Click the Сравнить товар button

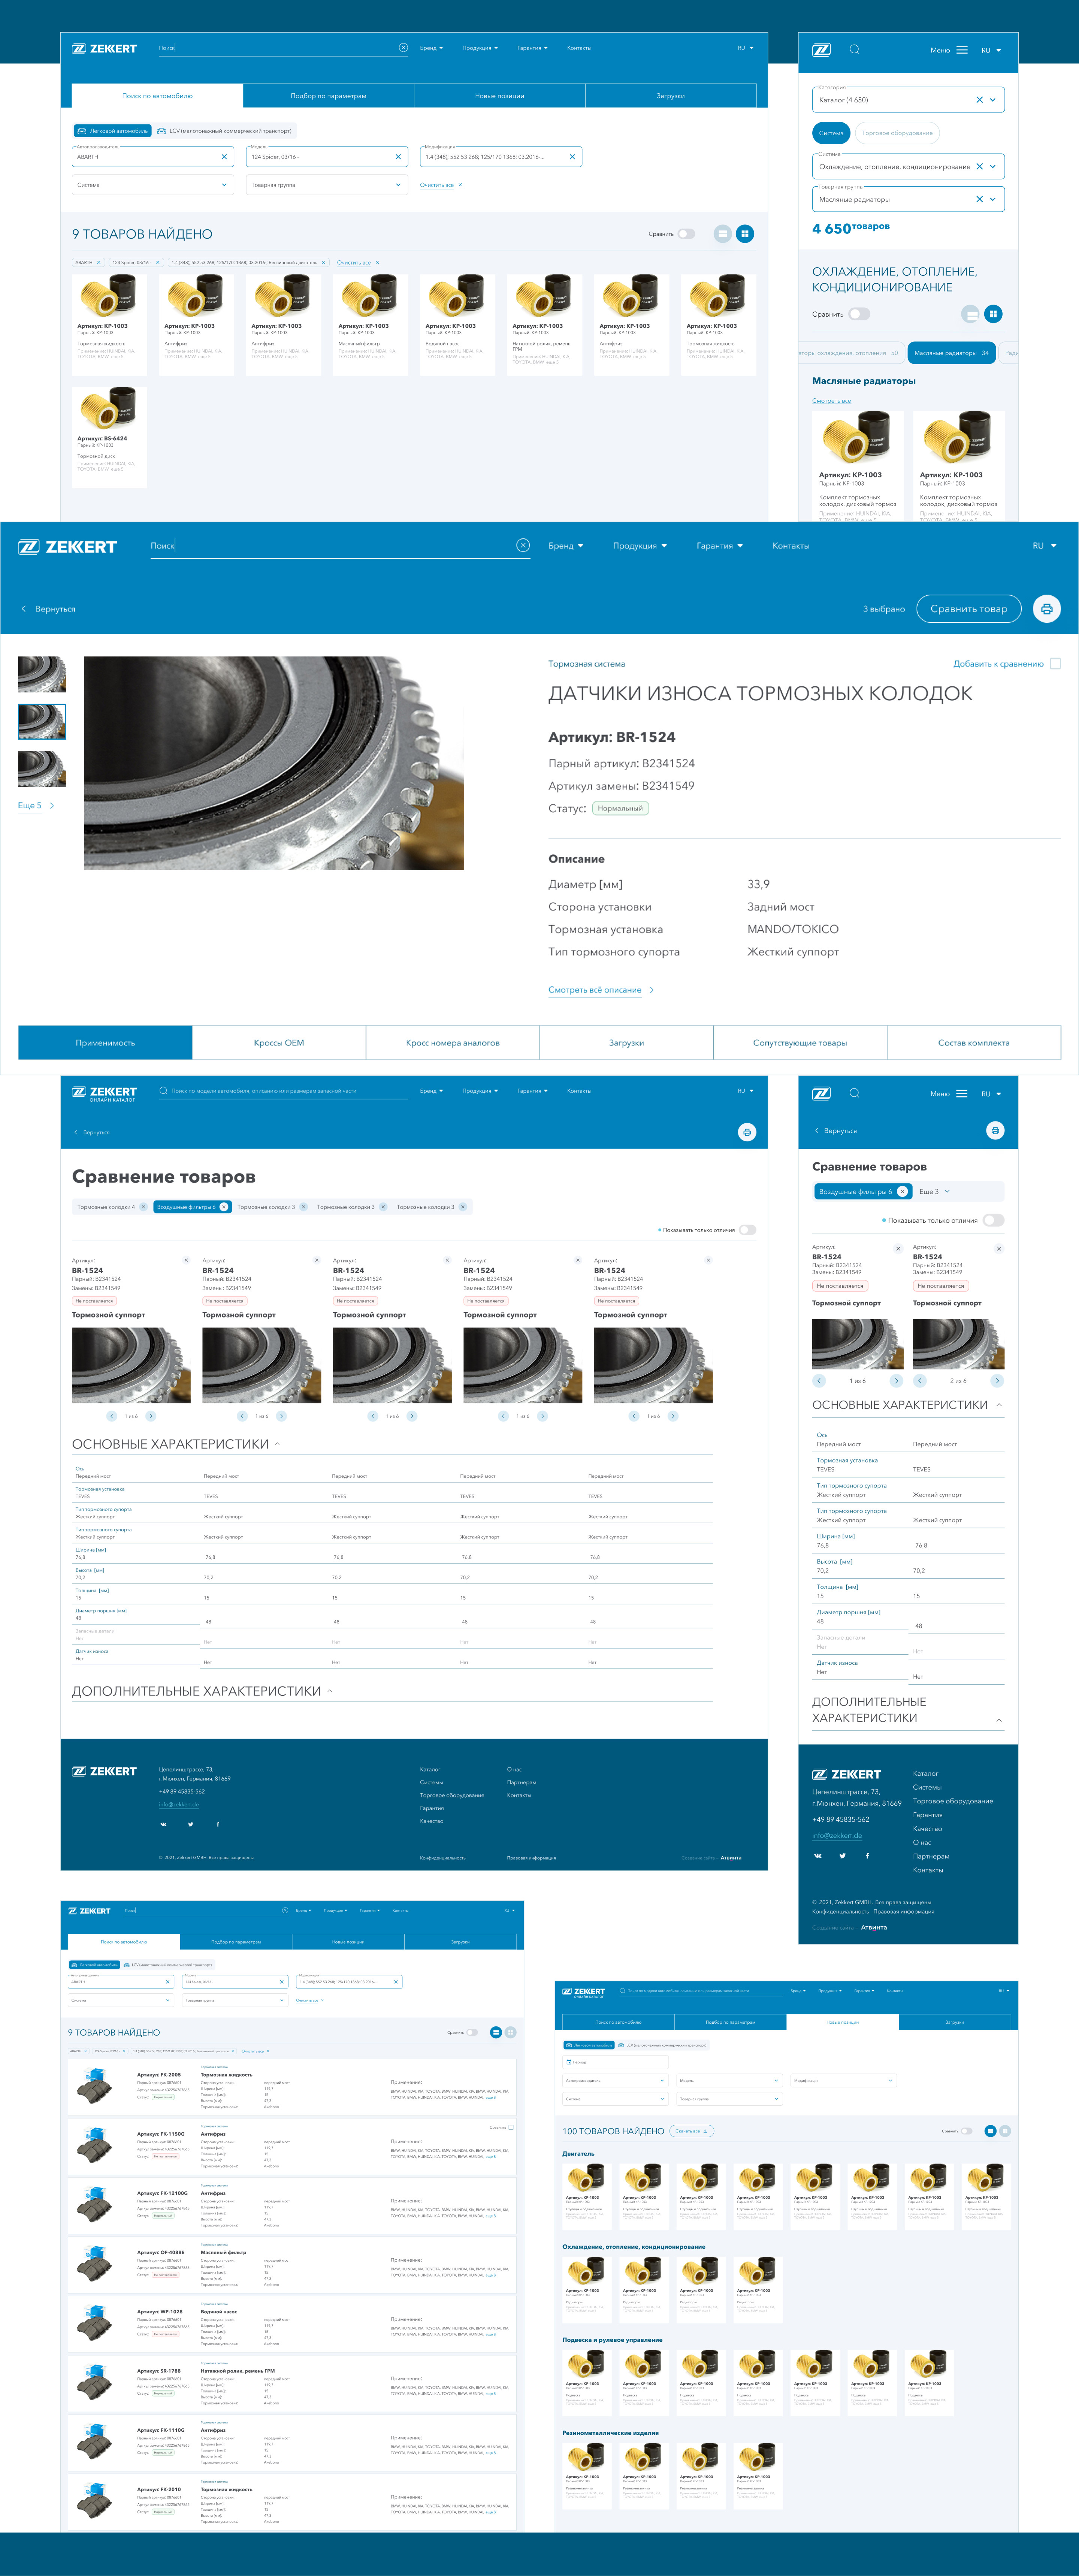969,609
